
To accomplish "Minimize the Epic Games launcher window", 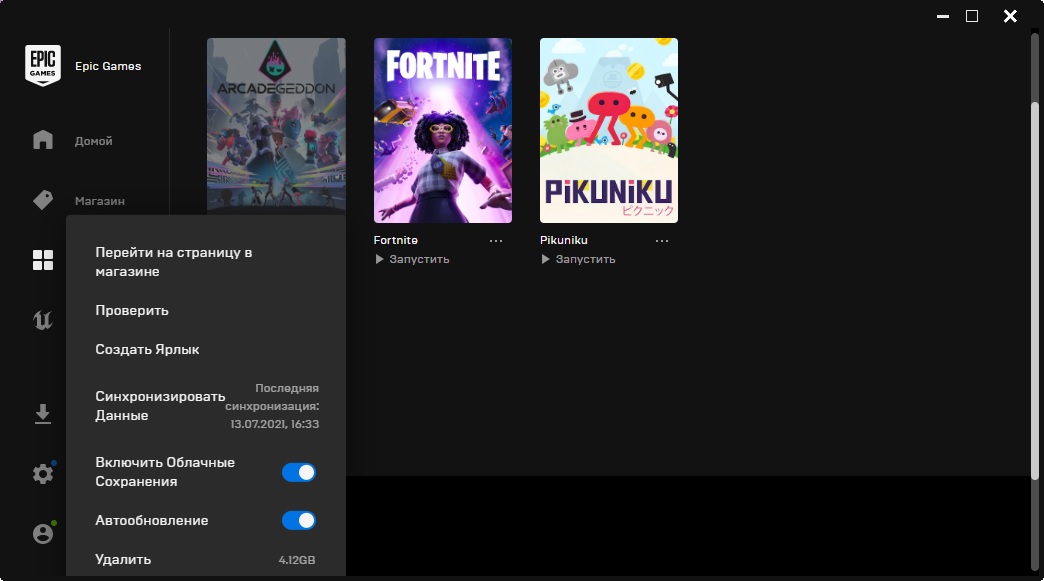I will (x=943, y=16).
